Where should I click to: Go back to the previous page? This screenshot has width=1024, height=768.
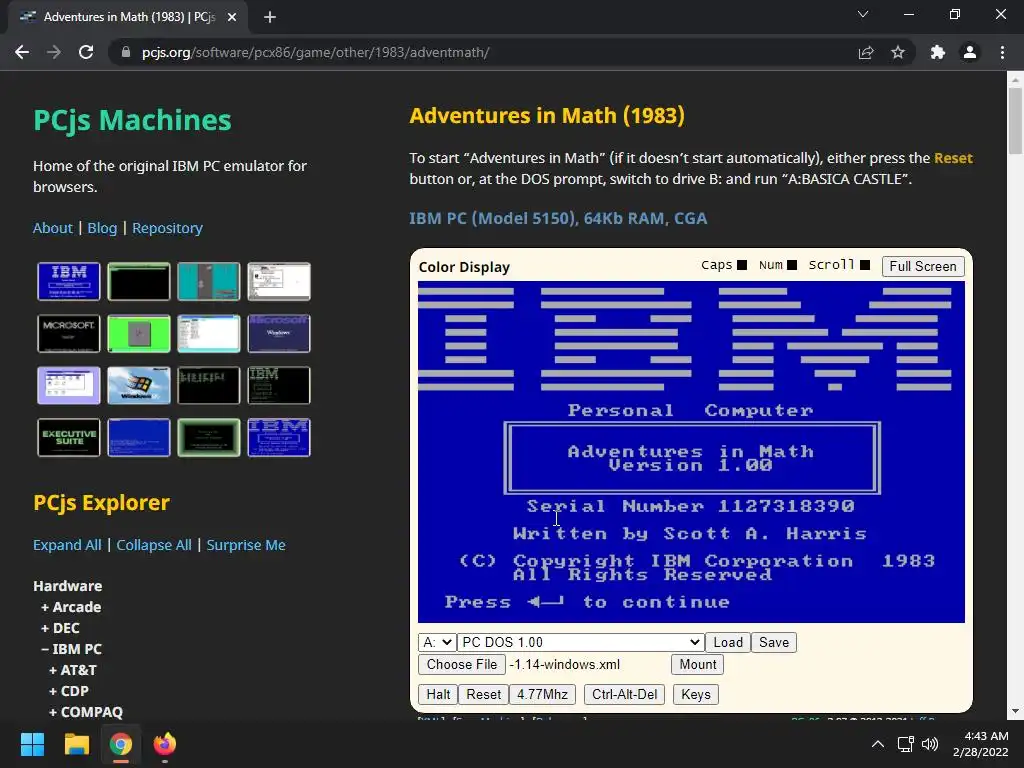tap(22, 52)
